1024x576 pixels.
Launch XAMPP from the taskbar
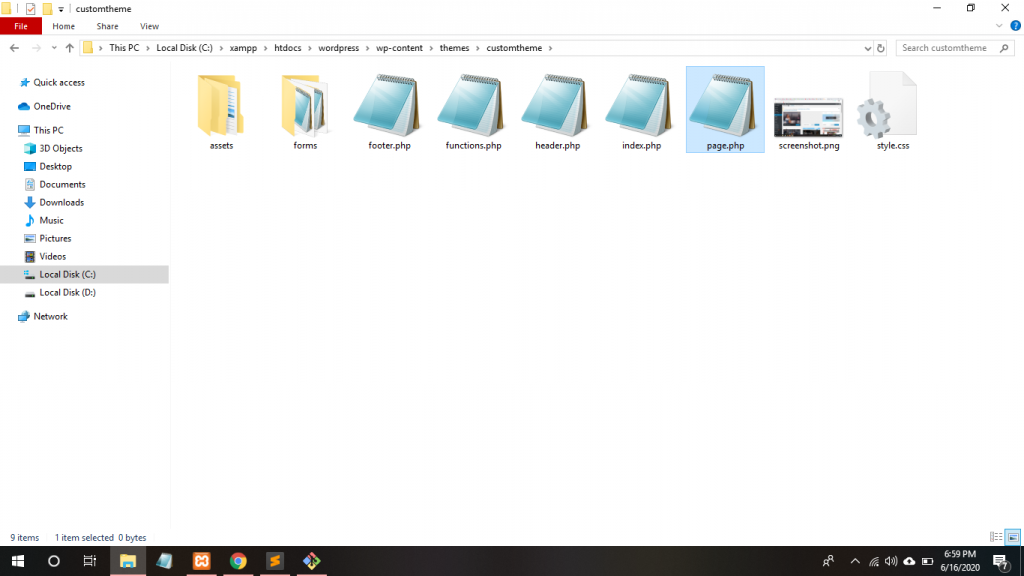[x=201, y=561]
